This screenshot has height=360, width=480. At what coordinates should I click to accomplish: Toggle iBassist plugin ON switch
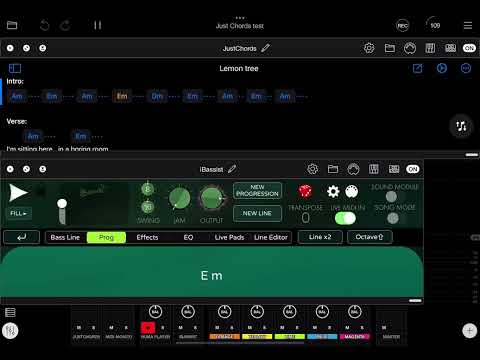click(413, 169)
